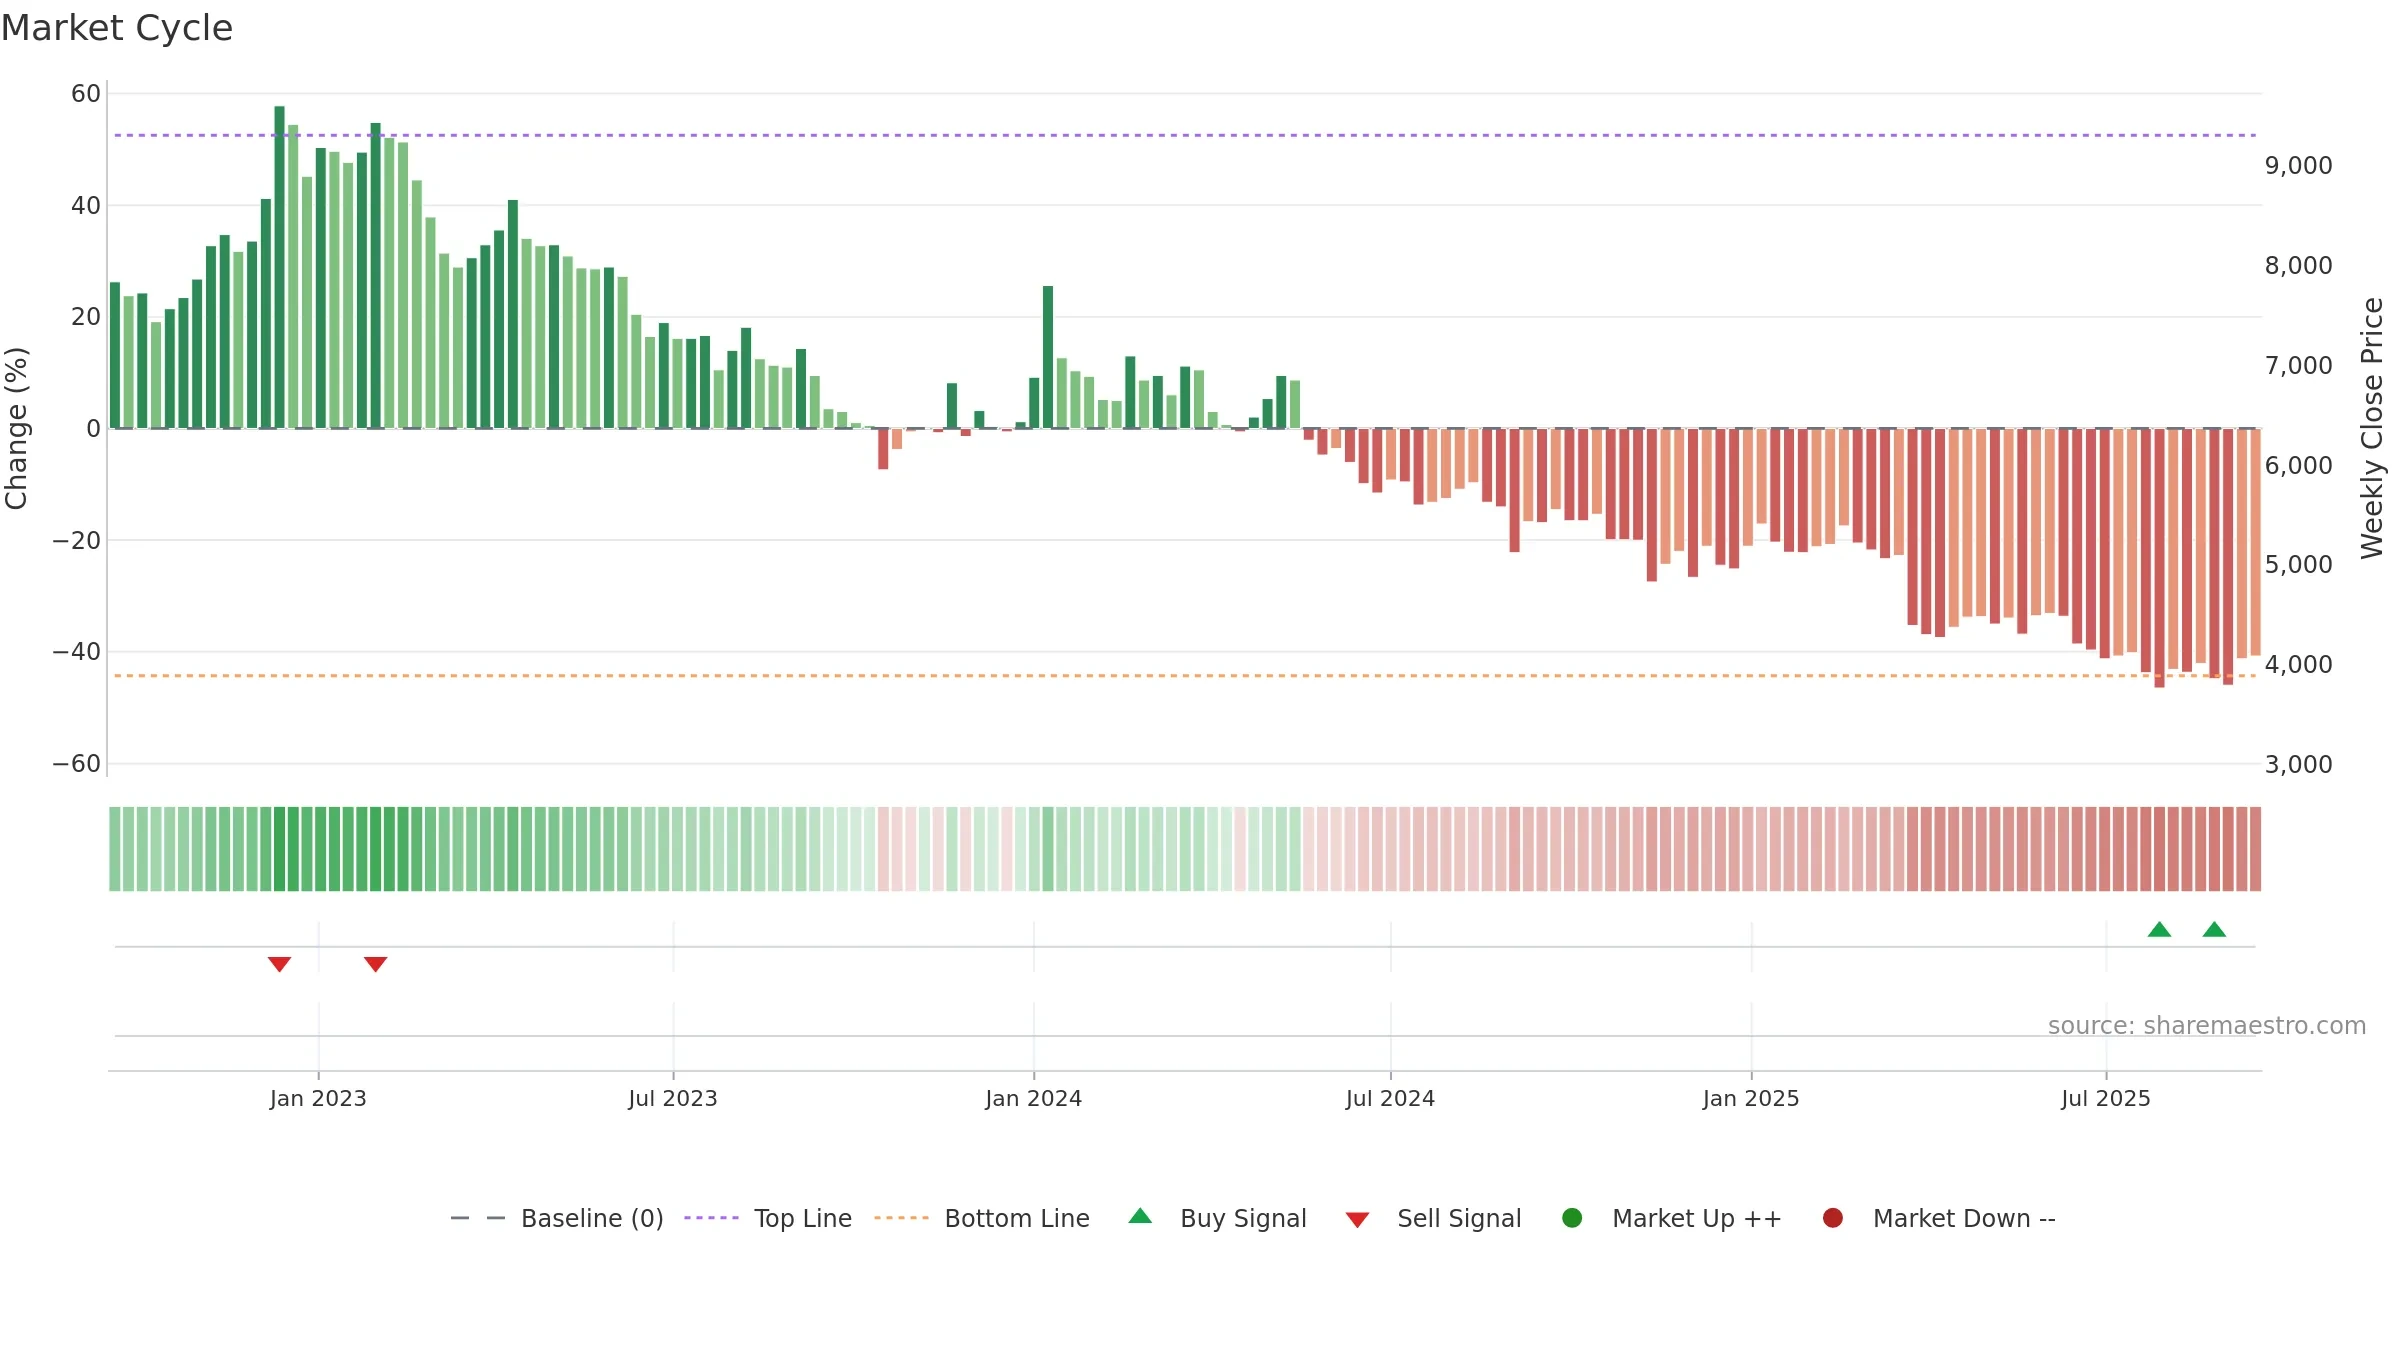Toggle the Baseline (0) legend entry
The width and height of the screenshot is (2400, 1350).
[x=557, y=1218]
